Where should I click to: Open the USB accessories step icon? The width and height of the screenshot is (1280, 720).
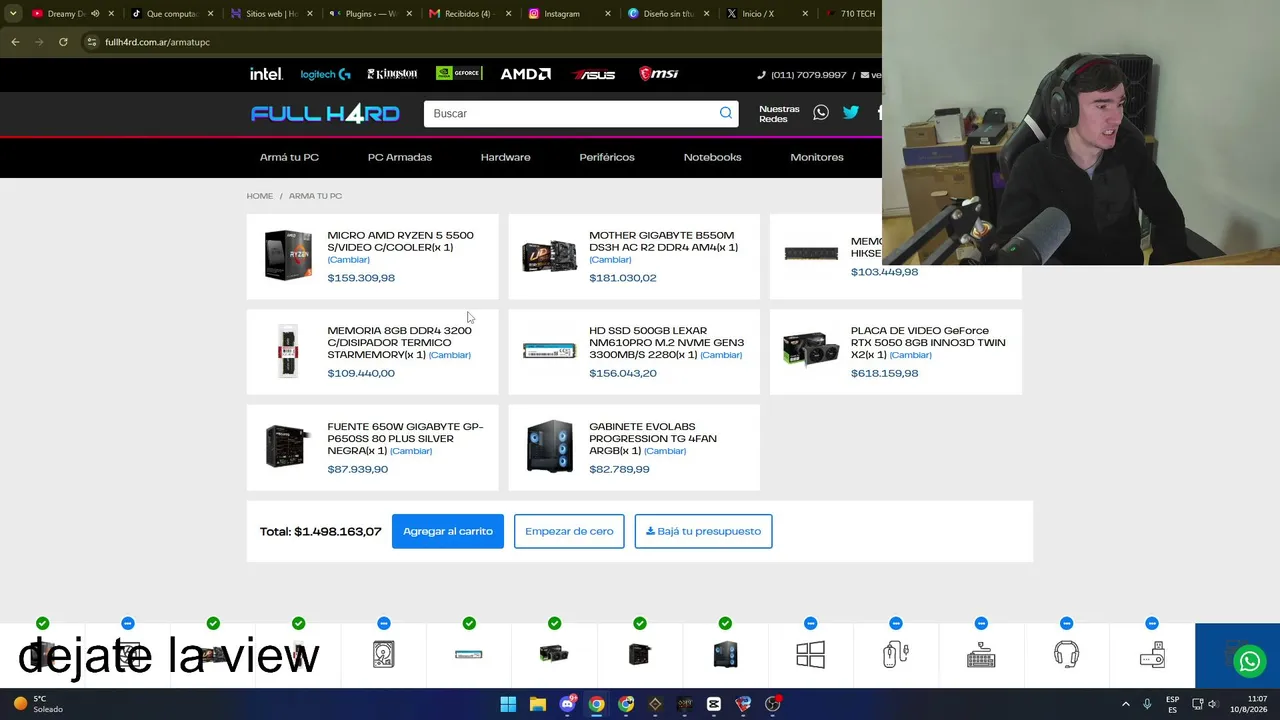pos(1152,655)
